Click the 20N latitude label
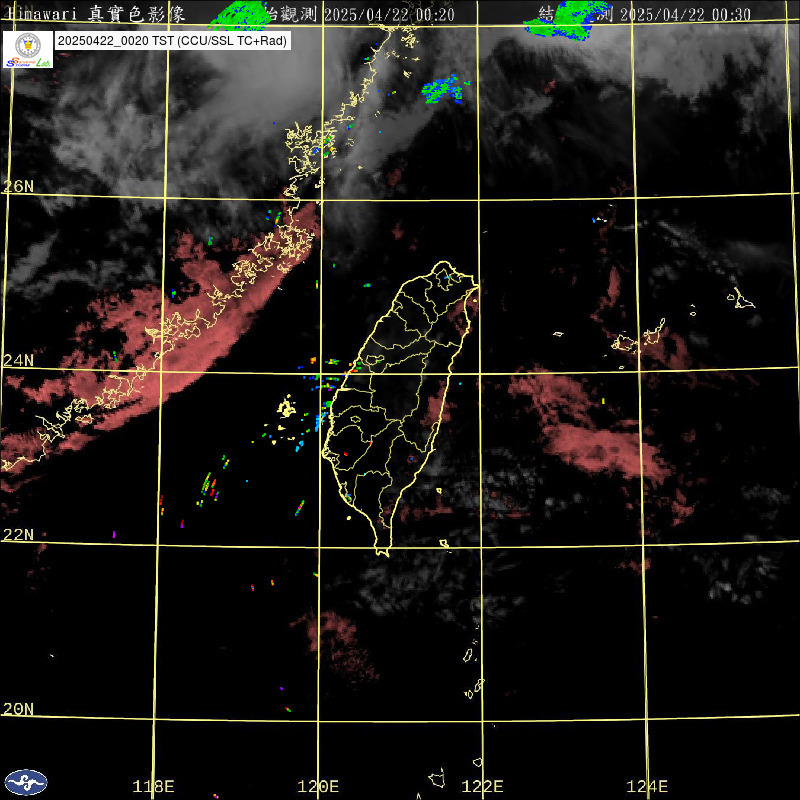The height and width of the screenshot is (800, 800). click(x=18, y=709)
